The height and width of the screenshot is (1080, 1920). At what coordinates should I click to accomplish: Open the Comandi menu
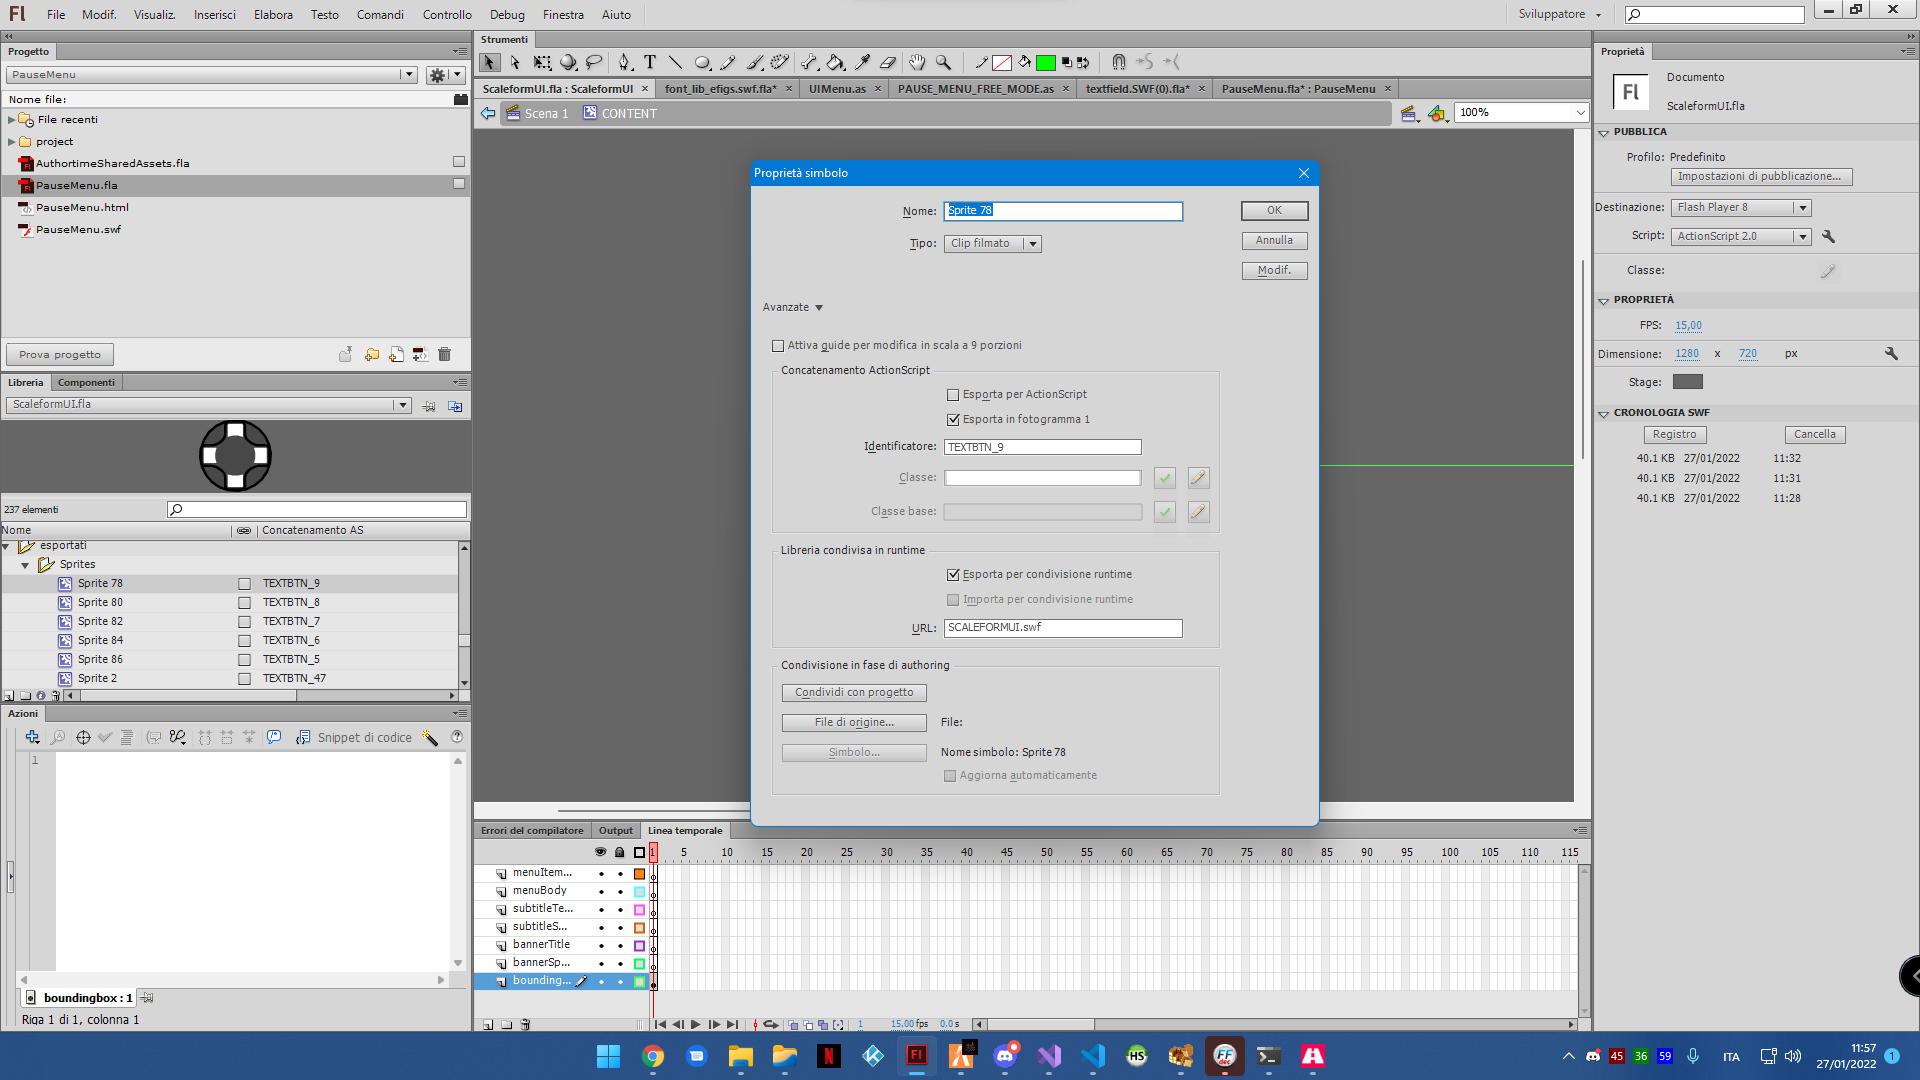(x=380, y=14)
